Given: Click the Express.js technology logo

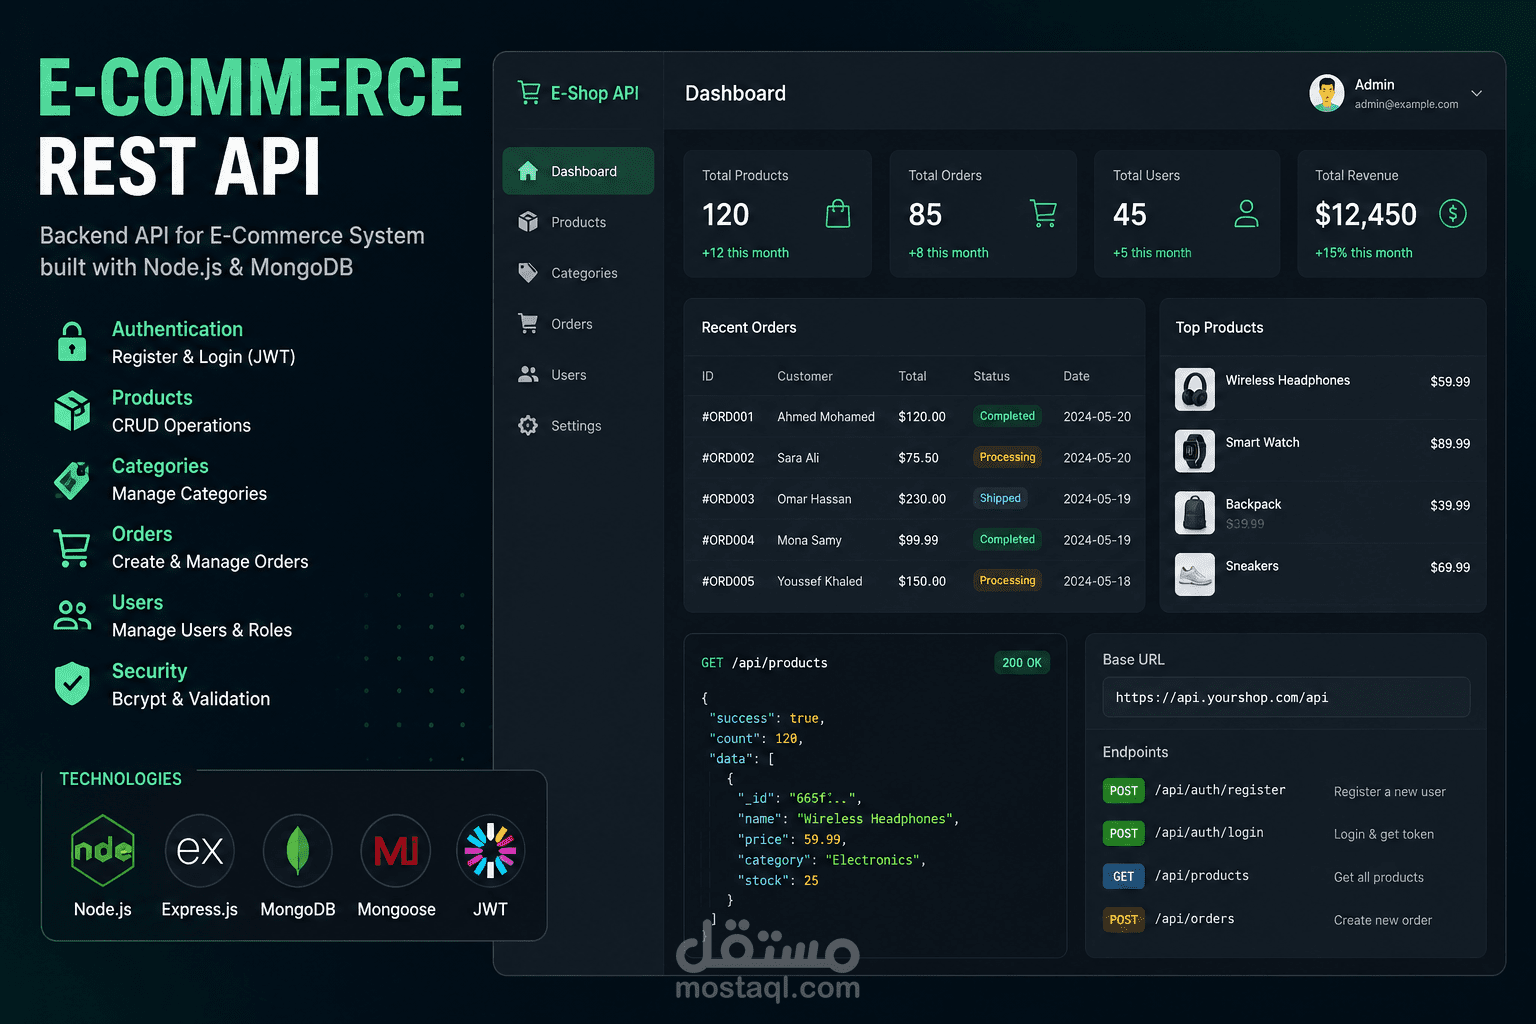Looking at the screenshot, I should pos(200,851).
